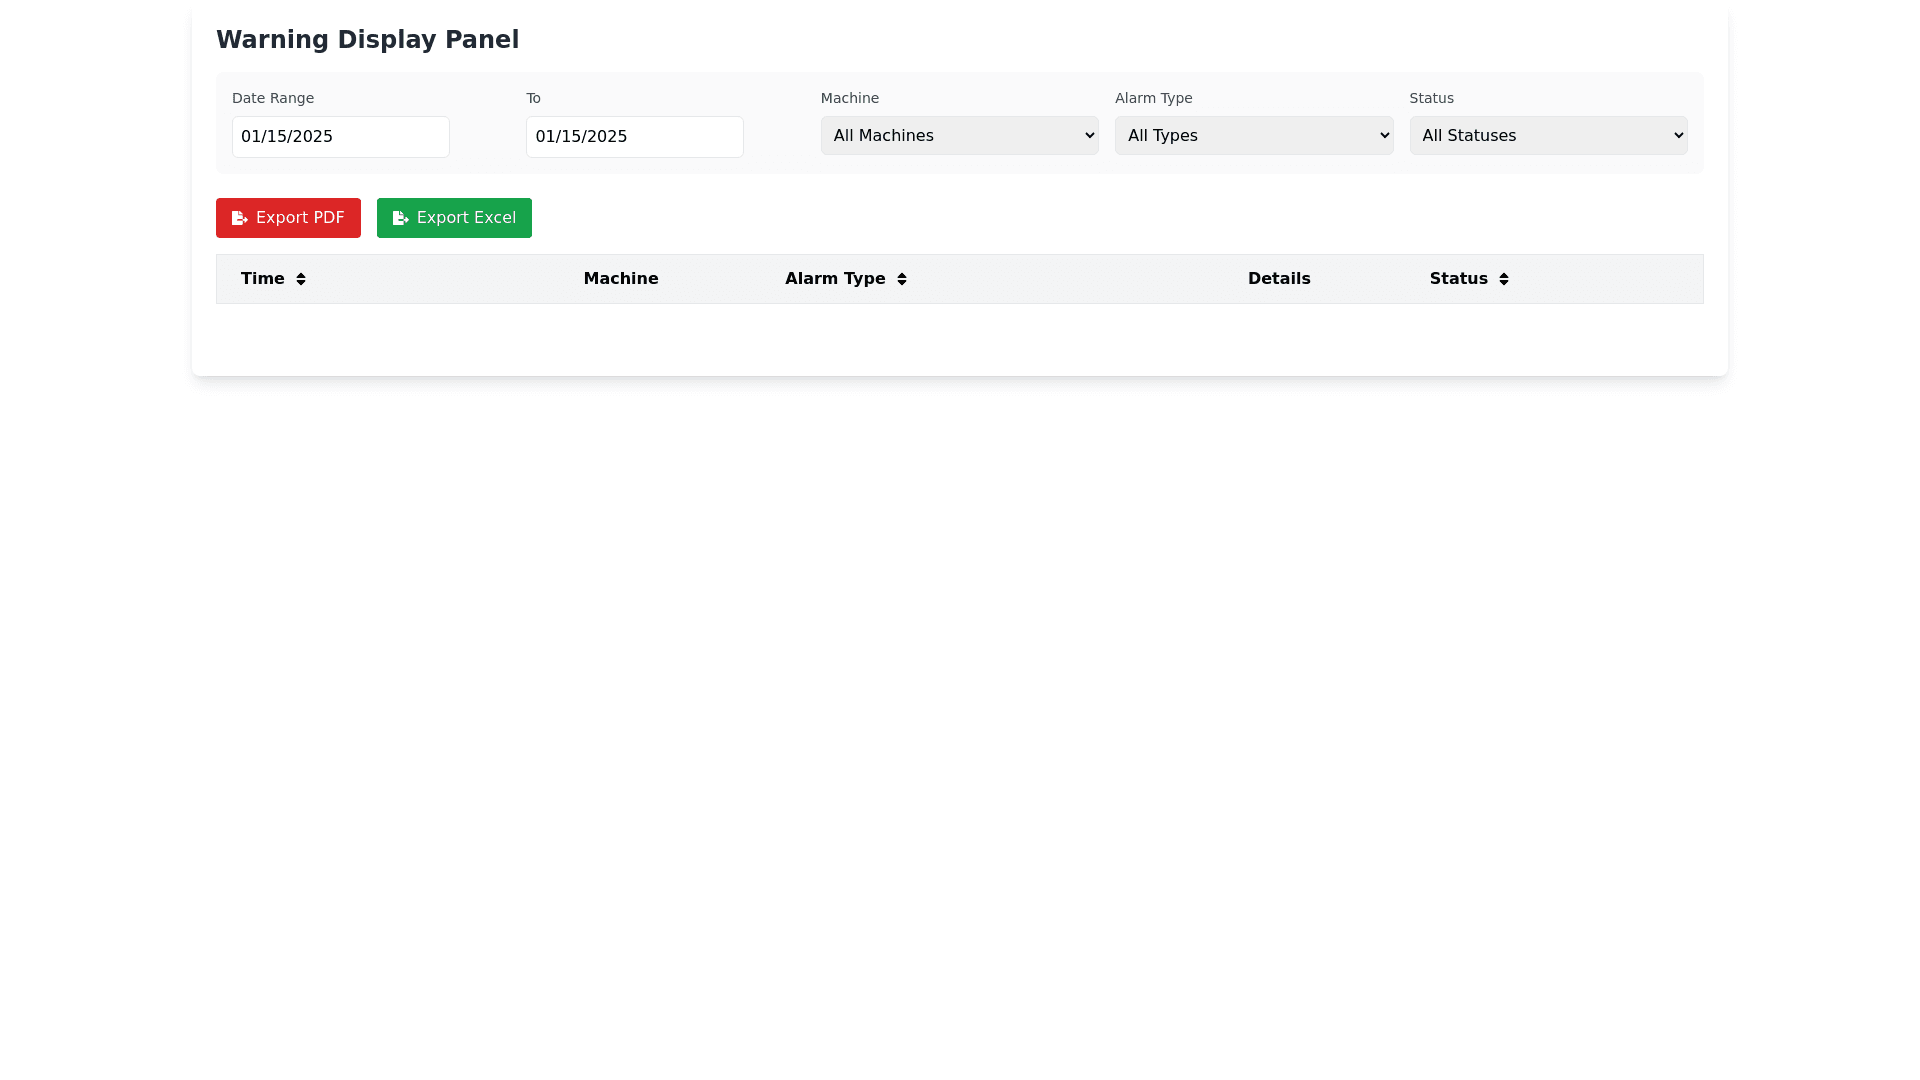The width and height of the screenshot is (1920, 1080).
Task: Click the Machine filter label
Action: [849, 98]
